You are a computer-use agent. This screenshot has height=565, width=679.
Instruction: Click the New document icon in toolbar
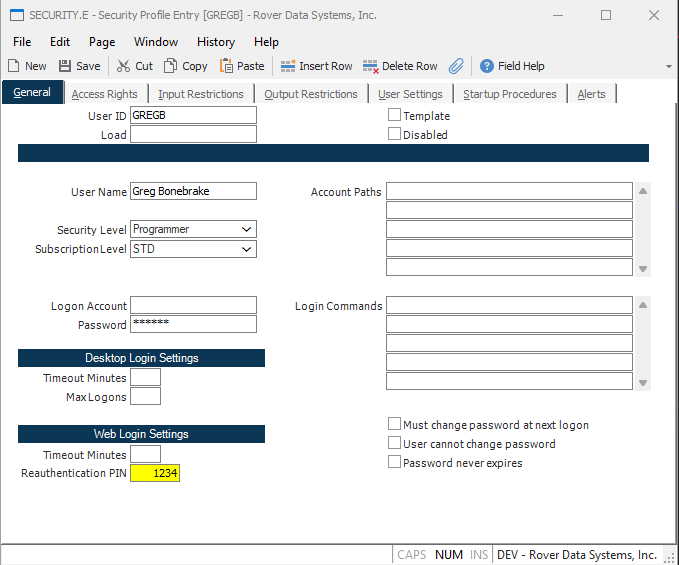point(14,66)
